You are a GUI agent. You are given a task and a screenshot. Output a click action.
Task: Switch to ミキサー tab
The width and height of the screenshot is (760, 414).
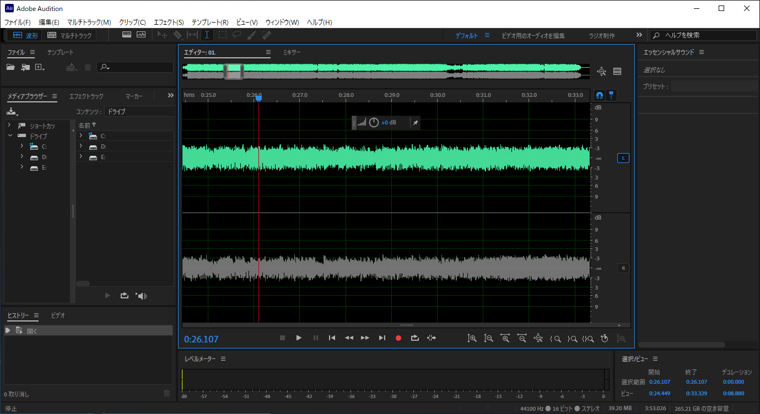coord(292,52)
